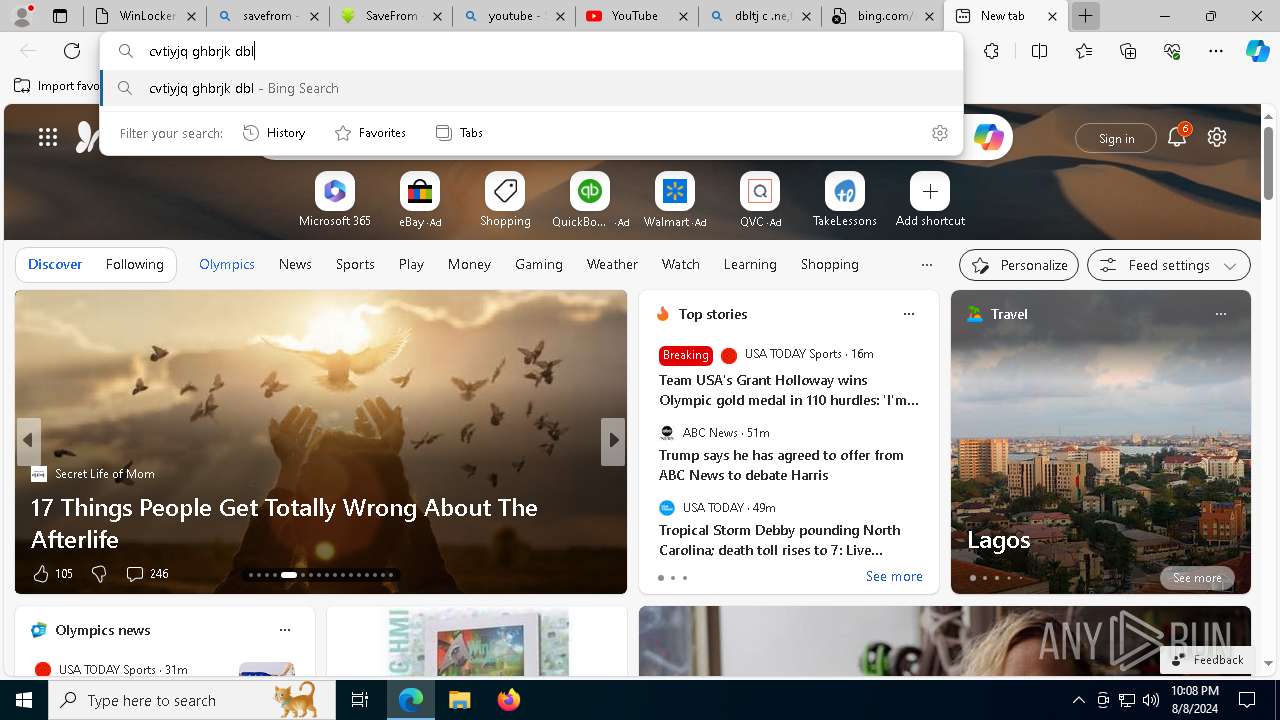Launch Firefox from the taskbar
Image resolution: width=1280 pixels, height=720 pixels.
point(508,700)
